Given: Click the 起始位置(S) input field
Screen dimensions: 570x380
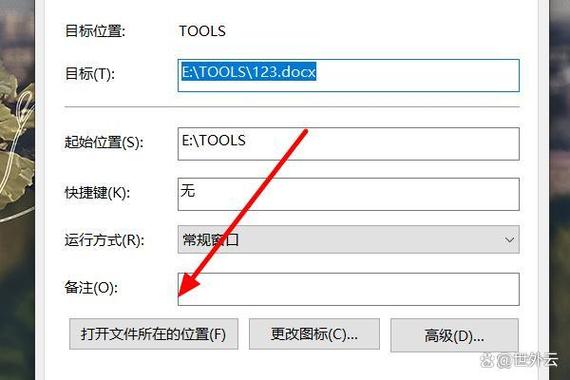Looking at the screenshot, I should (x=348, y=144).
